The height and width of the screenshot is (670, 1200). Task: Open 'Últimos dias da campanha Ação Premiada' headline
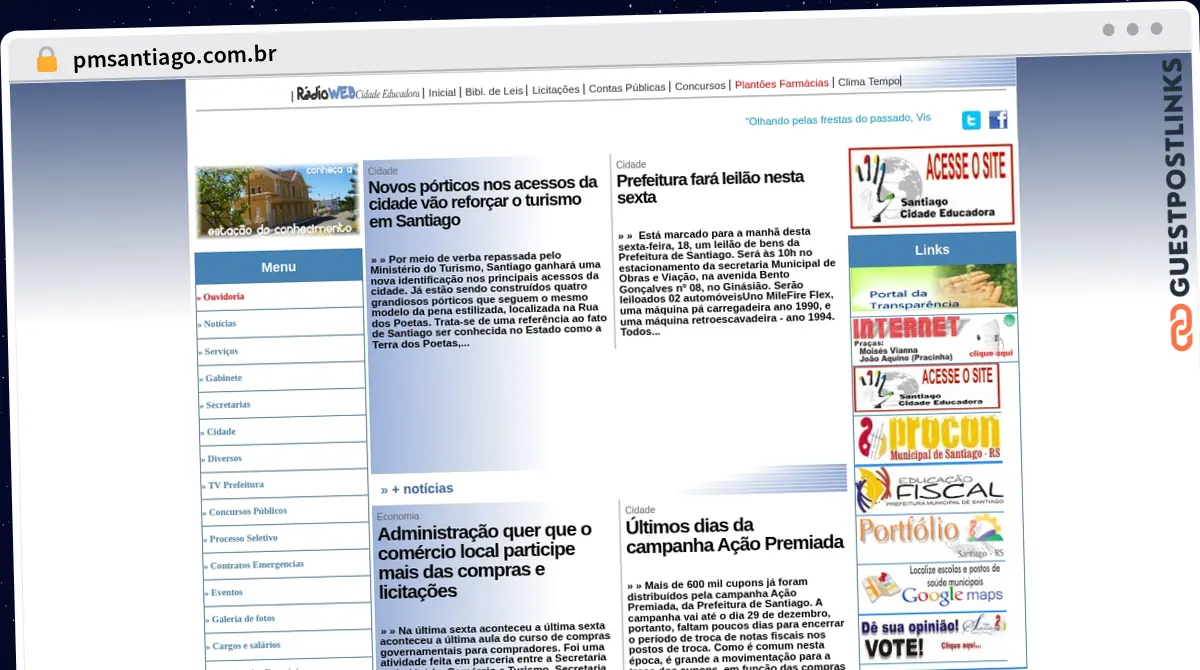[x=735, y=534]
